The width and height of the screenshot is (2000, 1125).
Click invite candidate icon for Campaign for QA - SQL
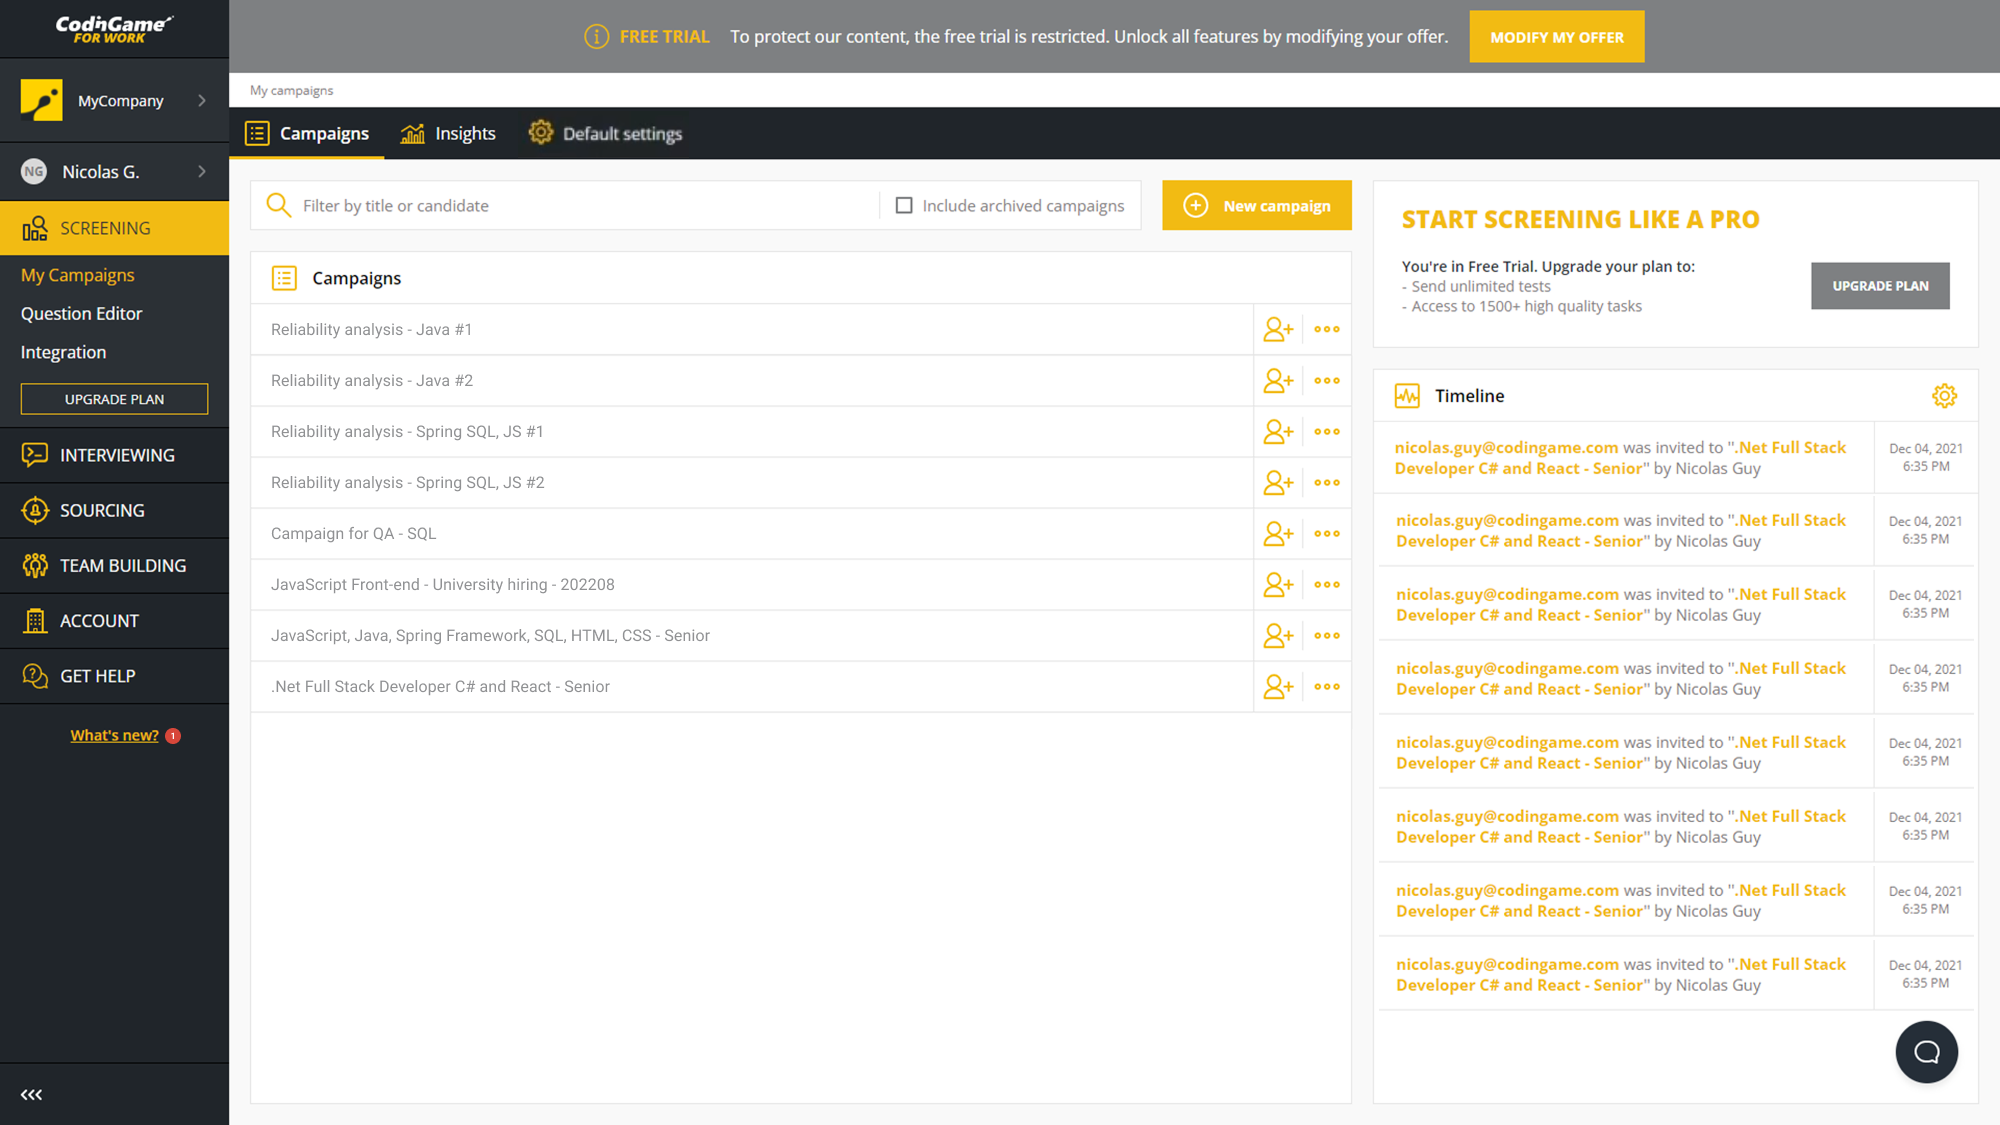pos(1278,533)
